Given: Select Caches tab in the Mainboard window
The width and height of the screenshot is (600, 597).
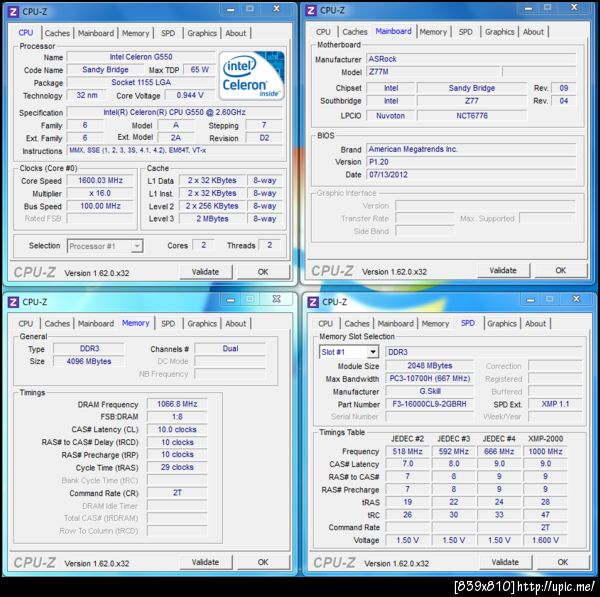Looking at the screenshot, I should pos(355,32).
